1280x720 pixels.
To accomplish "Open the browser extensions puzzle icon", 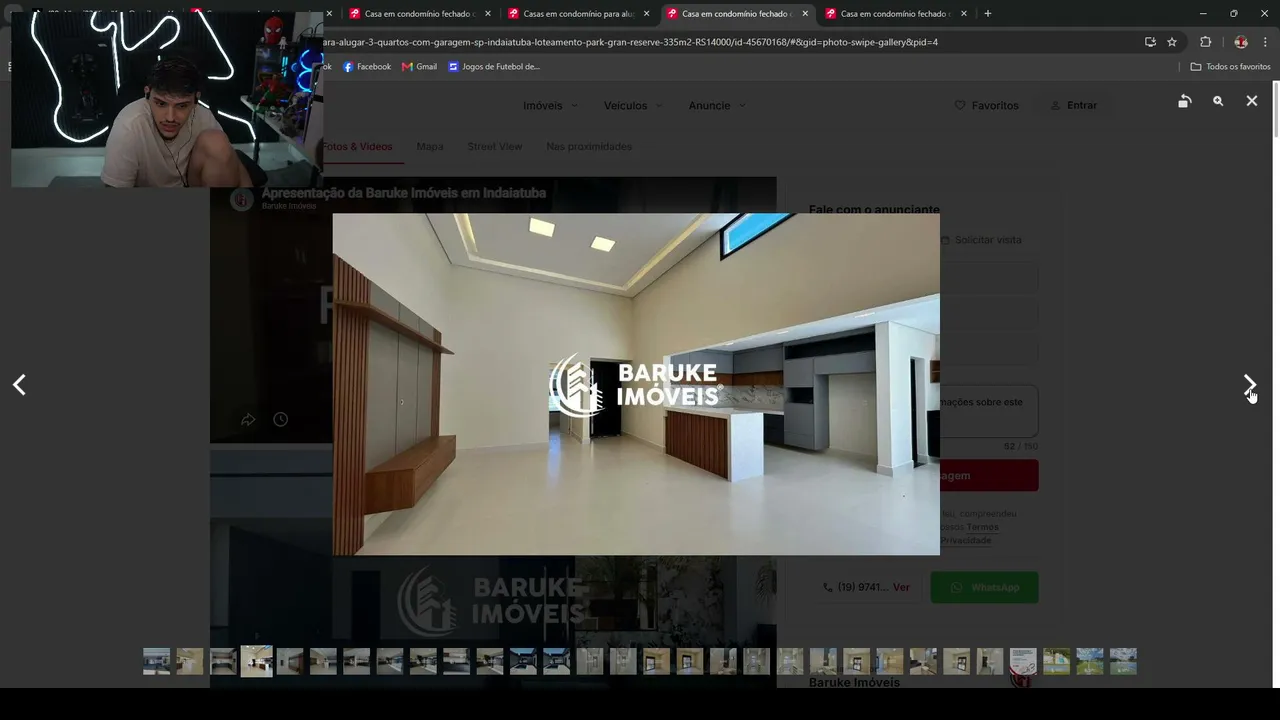I will (1205, 42).
